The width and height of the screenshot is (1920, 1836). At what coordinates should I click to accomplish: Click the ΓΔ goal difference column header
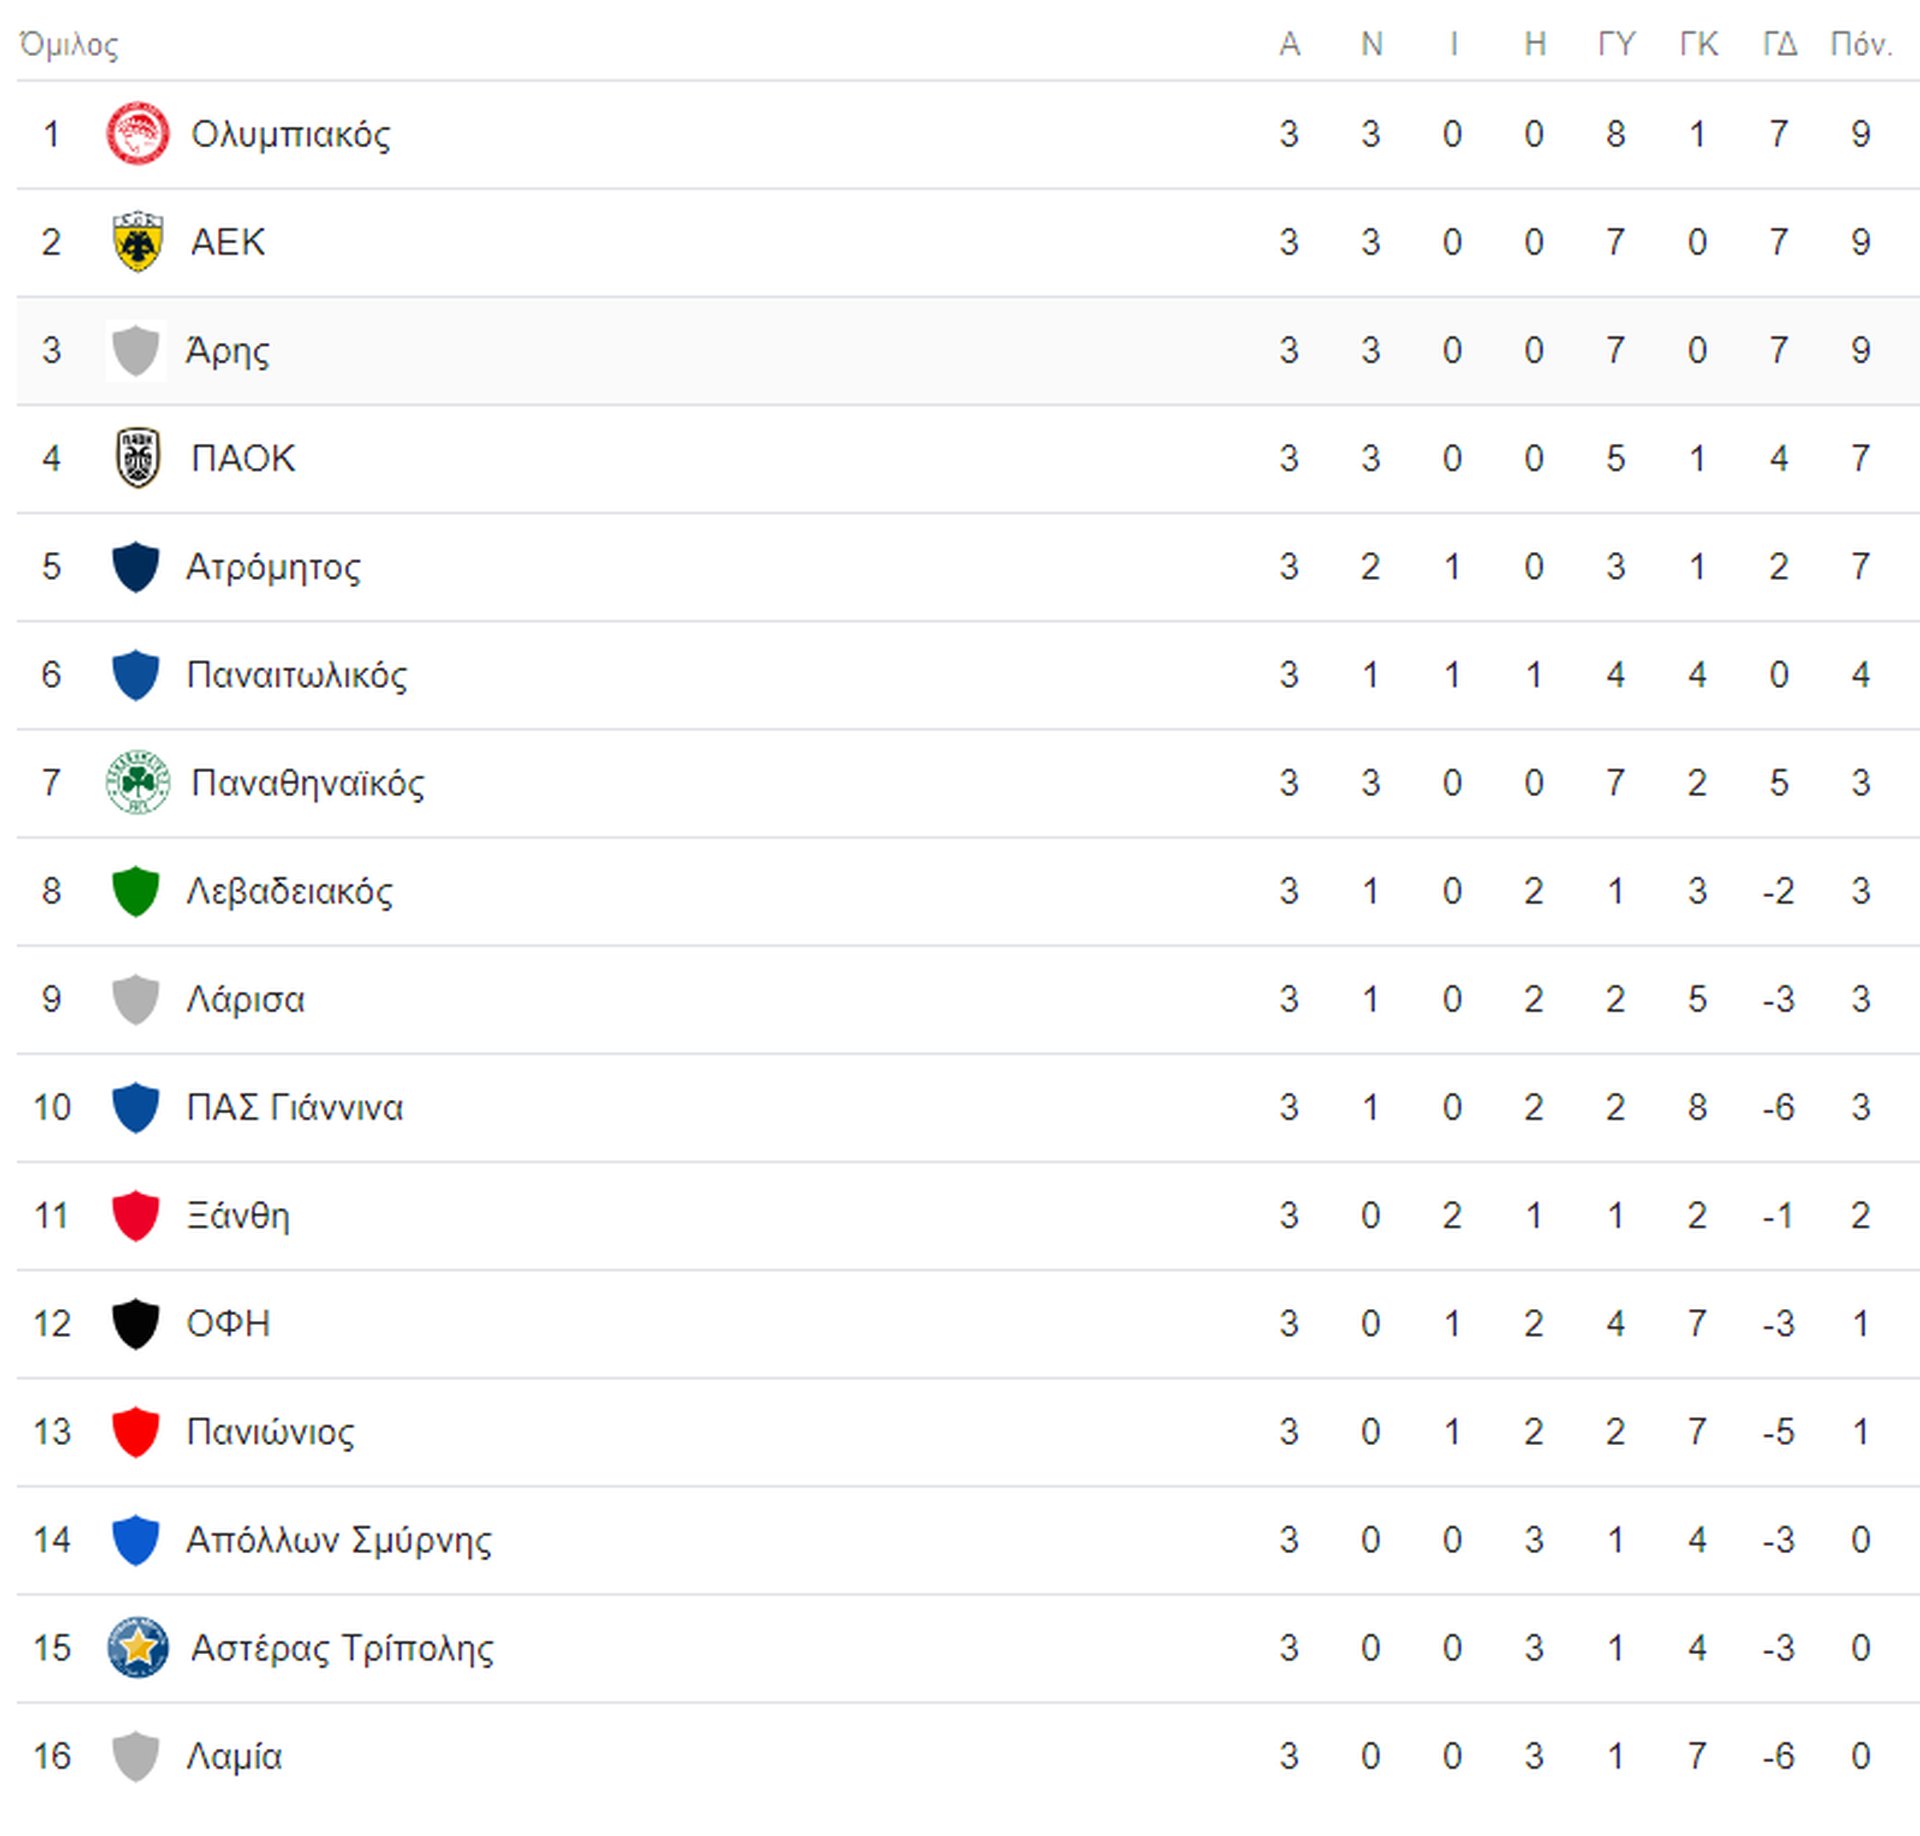[1779, 44]
